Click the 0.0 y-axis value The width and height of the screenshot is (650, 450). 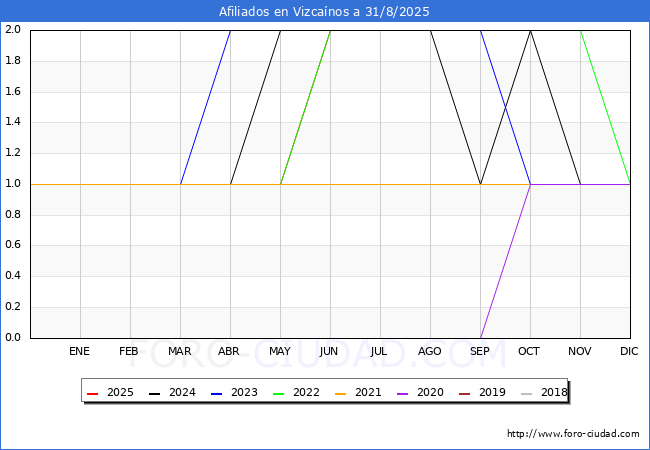(13, 337)
